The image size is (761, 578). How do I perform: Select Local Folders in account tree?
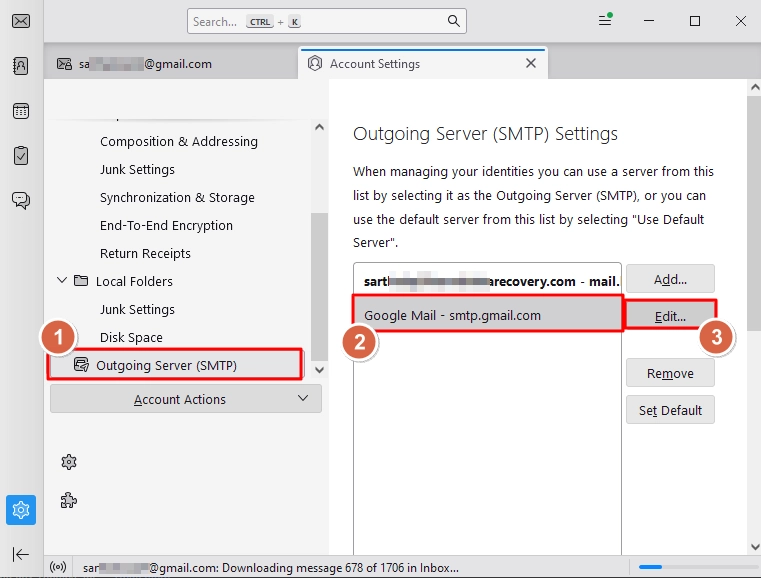tap(134, 281)
